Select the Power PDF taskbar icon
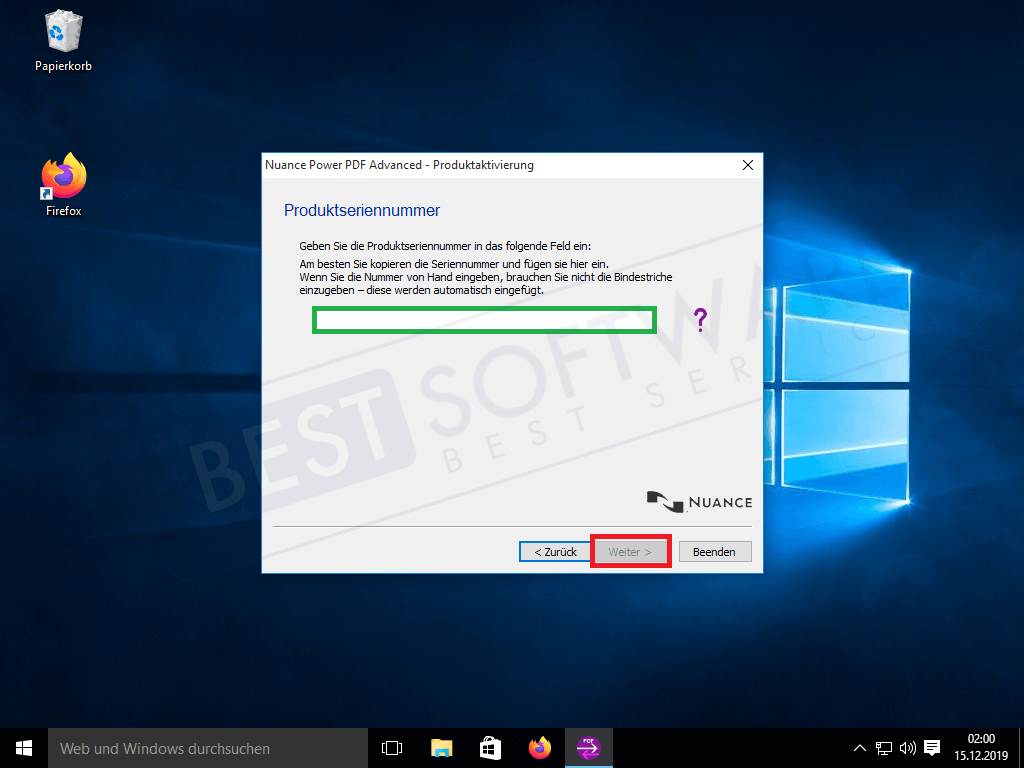Image resolution: width=1024 pixels, height=768 pixels. (589, 748)
